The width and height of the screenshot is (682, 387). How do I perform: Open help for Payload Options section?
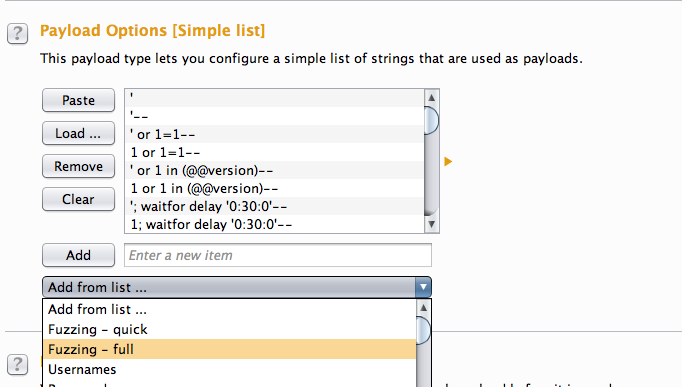coord(17,33)
